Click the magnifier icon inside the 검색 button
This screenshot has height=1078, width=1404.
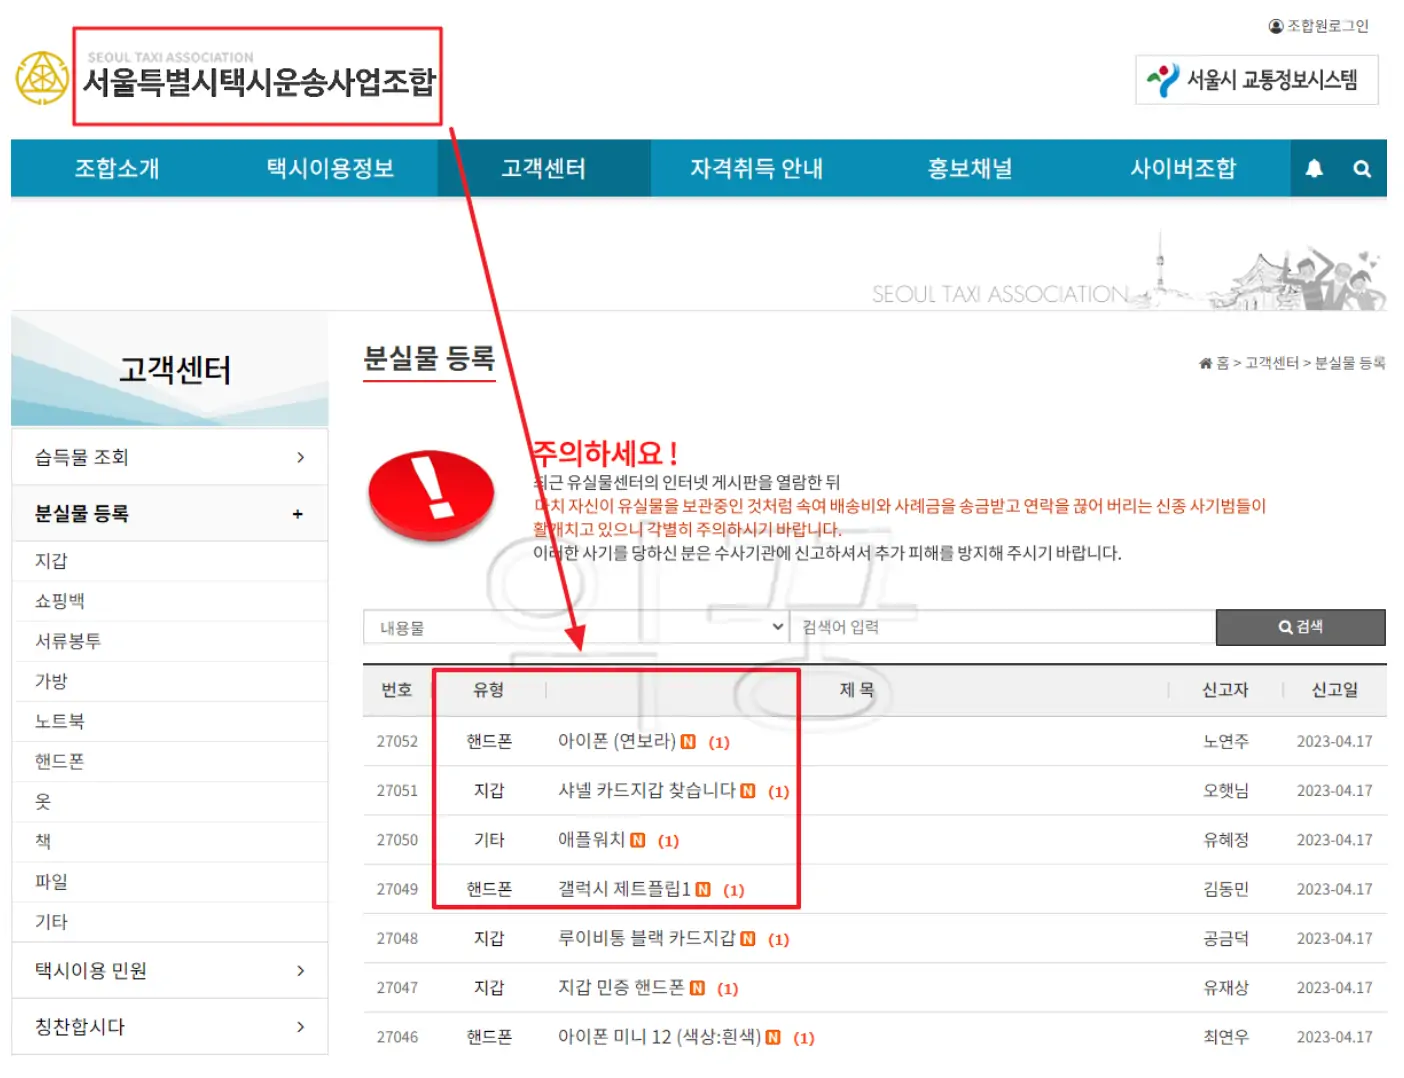[x=1285, y=627]
